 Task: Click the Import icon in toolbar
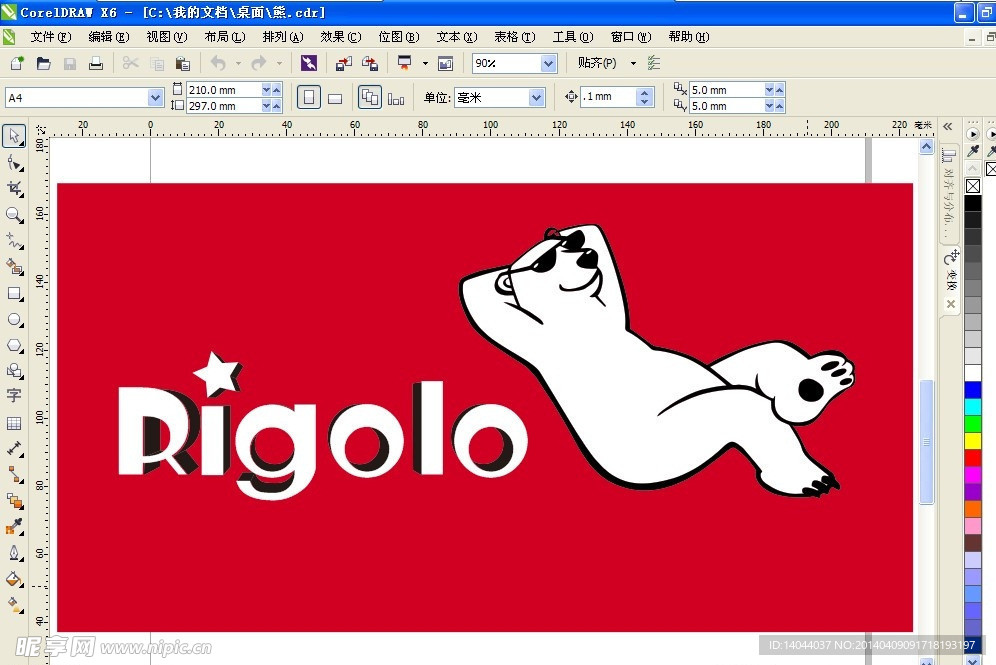(343, 63)
